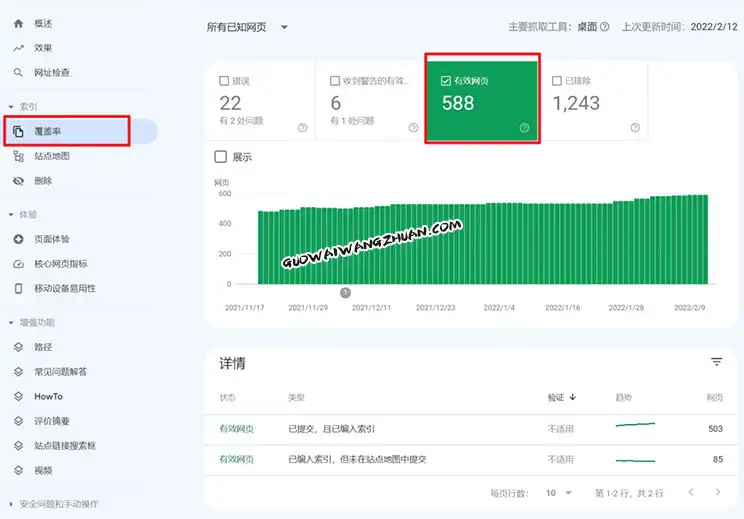Click the layers icon beside 常见问题解答
Screen dimensions: 744x519
tap(18, 372)
